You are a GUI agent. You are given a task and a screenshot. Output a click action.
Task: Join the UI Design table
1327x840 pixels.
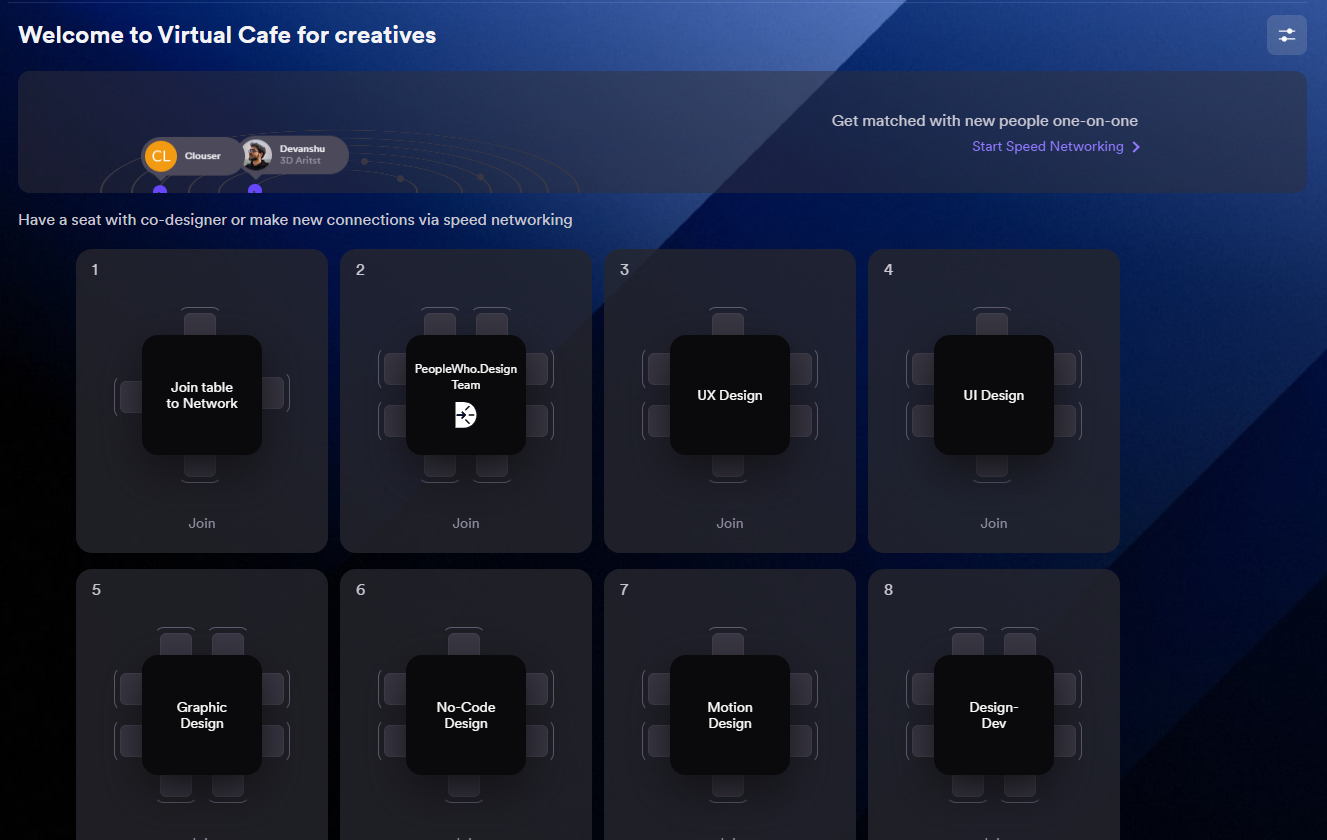(x=993, y=522)
